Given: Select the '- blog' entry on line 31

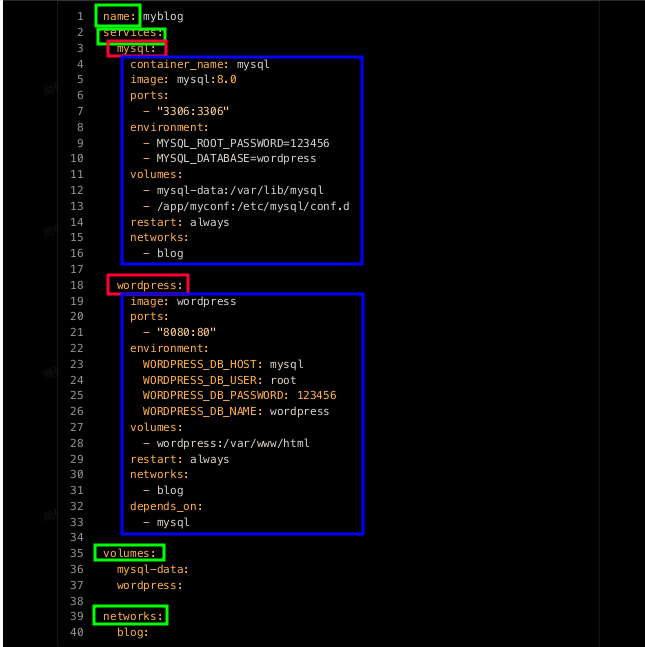Looking at the screenshot, I should click(x=163, y=490).
